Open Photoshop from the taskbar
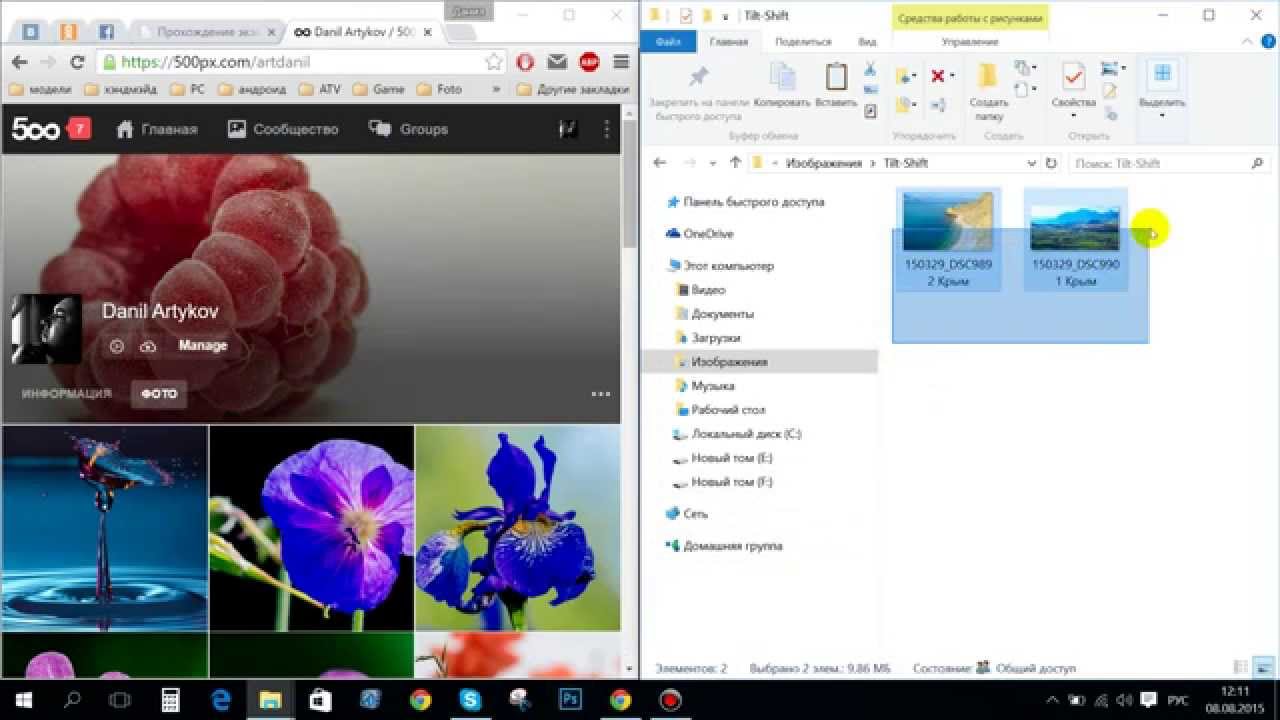Viewport: 1280px width, 720px height. [570, 700]
